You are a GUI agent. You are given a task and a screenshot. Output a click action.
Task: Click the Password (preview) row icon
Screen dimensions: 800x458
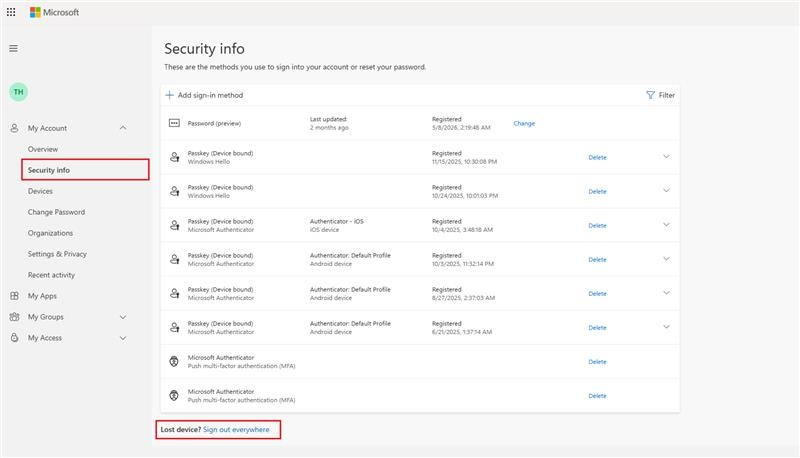click(x=174, y=123)
